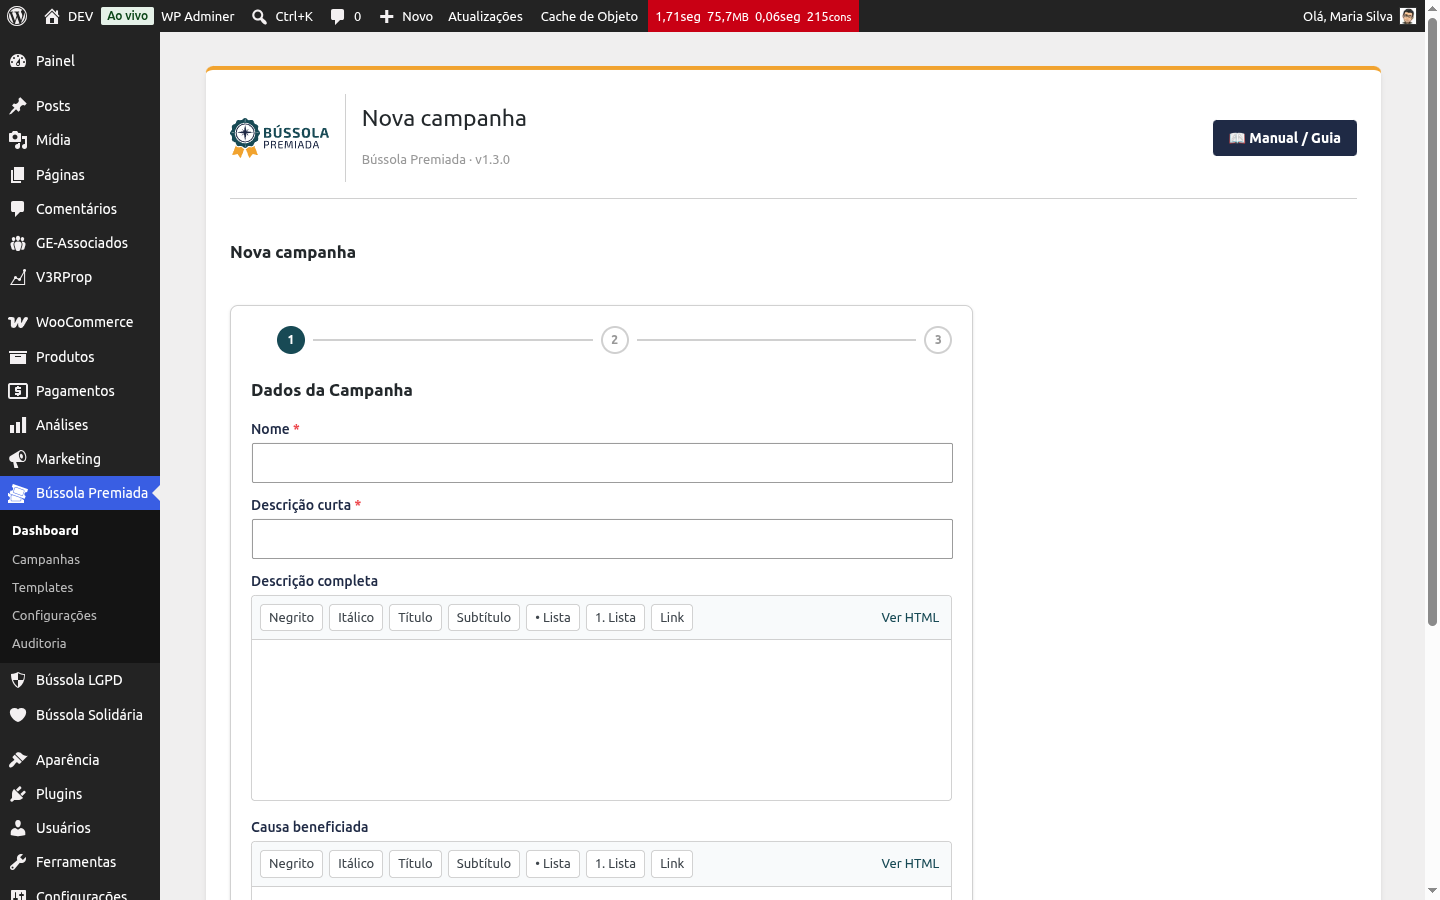Image resolution: width=1440 pixels, height=900 pixels.
Task: Click Link in Descrição completa toolbar
Action: [672, 618]
